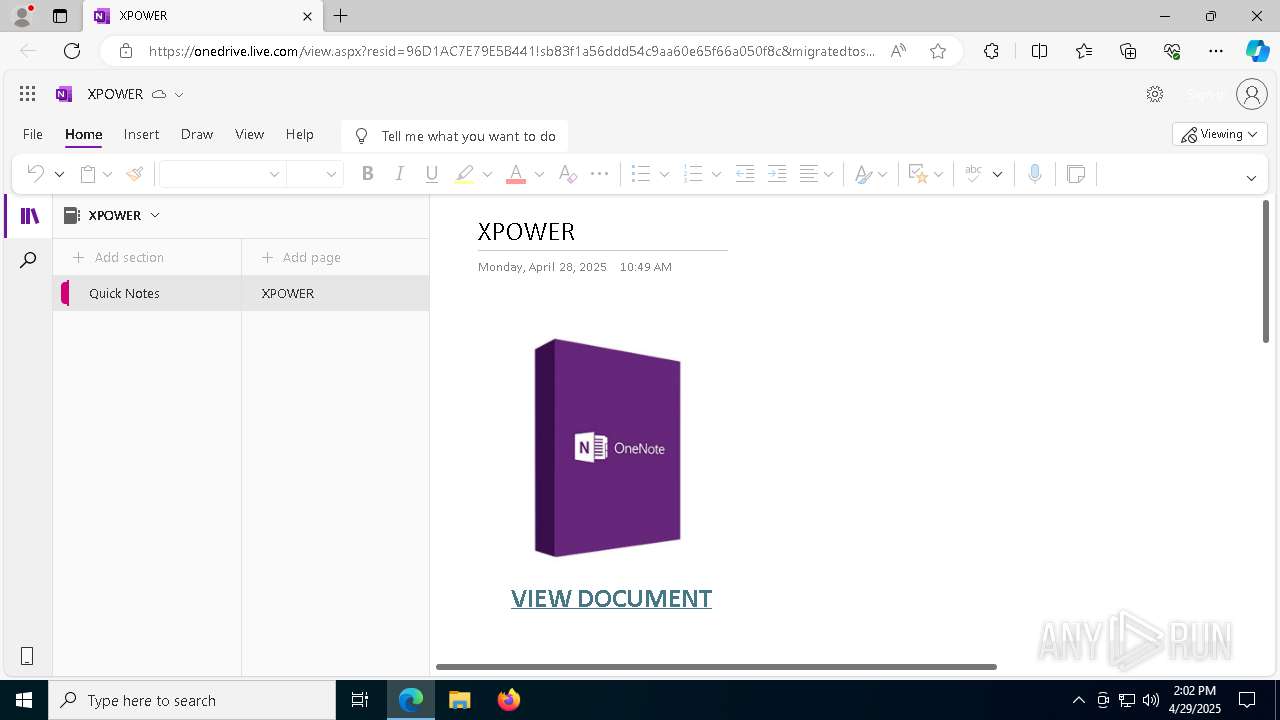Open the settings gear in OneNote header
The image size is (1280, 720).
coord(1155,94)
